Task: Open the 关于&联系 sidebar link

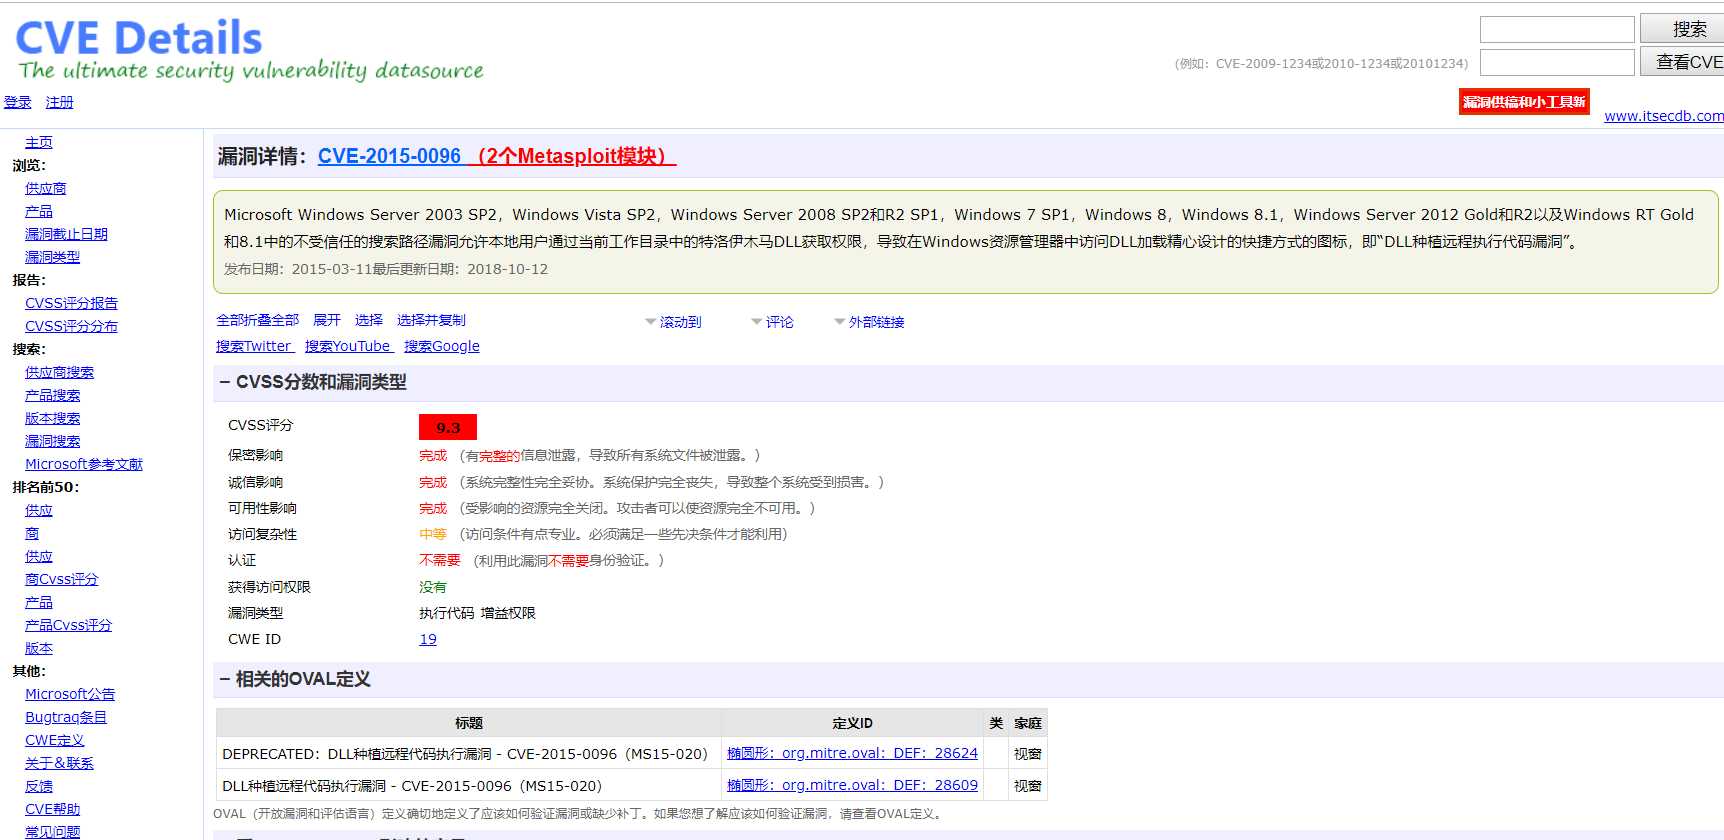Action: [x=59, y=763]
